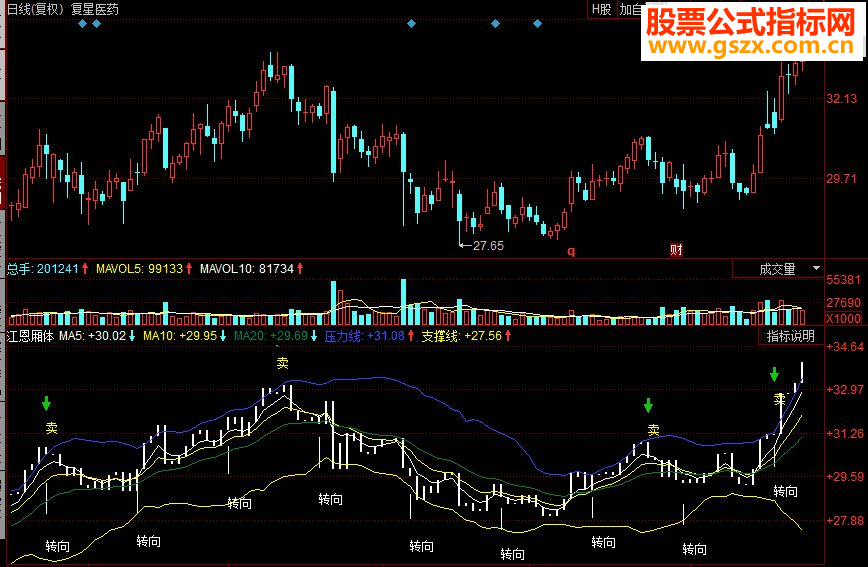
Task: Click the +27.88 indicator axis label
Action: pos(845,520)
